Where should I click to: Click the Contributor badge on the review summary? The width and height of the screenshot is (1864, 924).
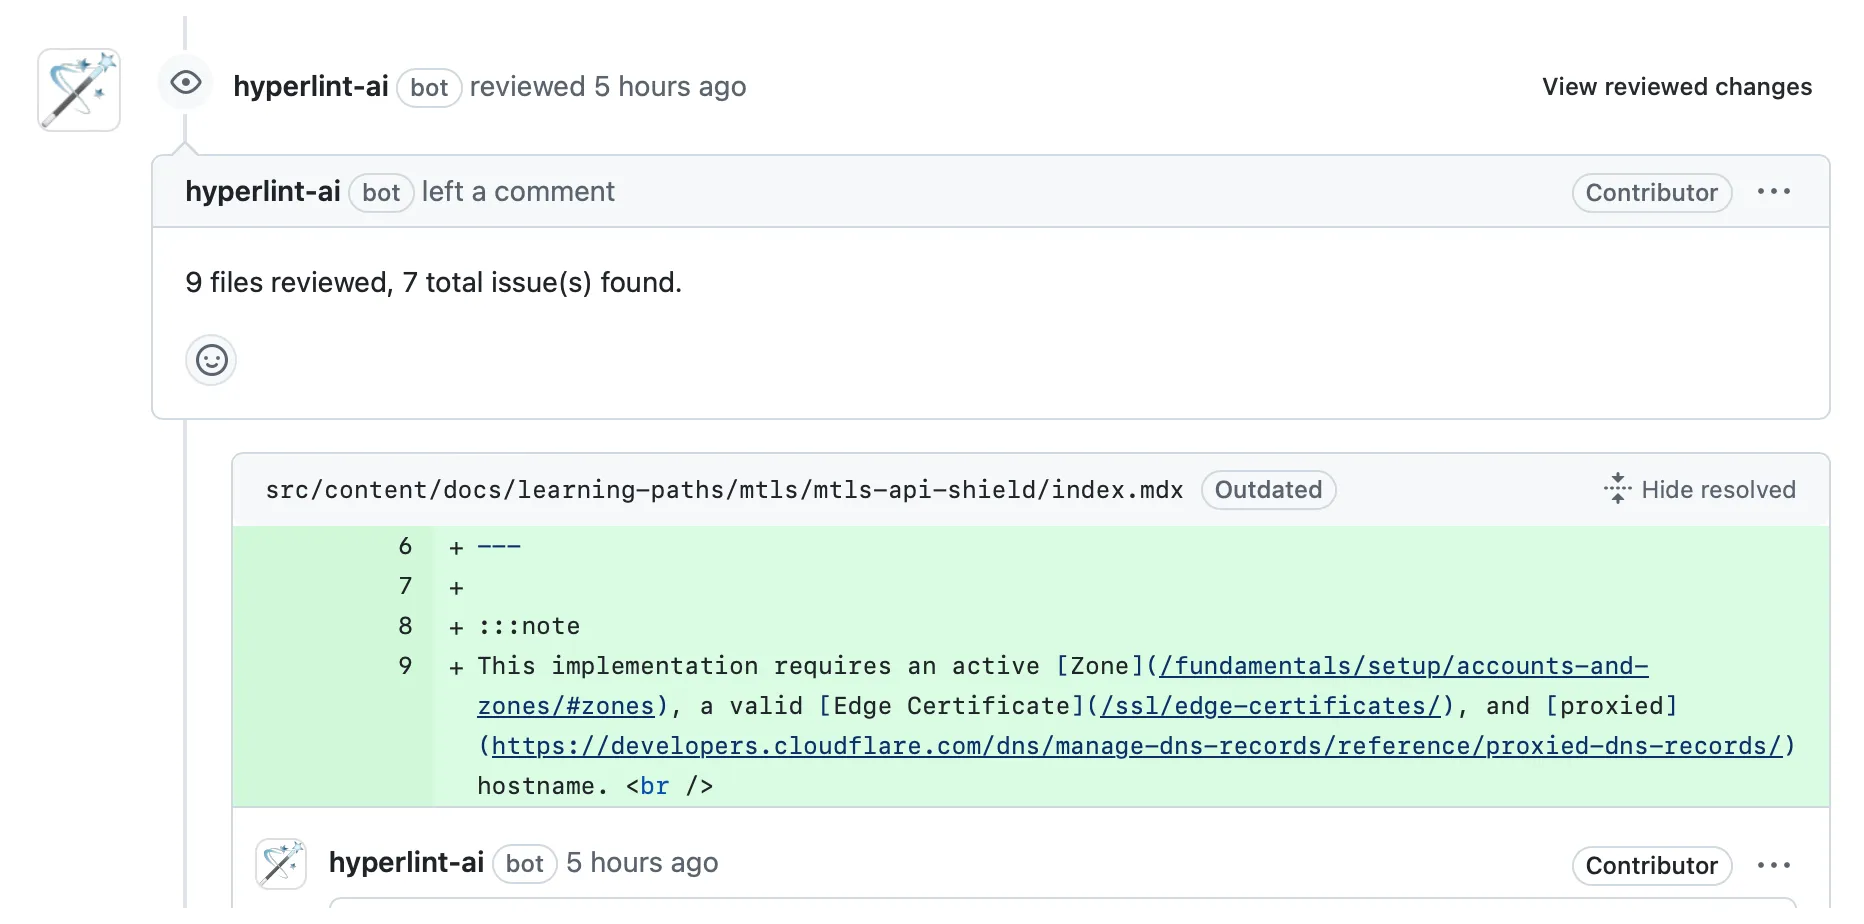click(x=1651, y=192)
